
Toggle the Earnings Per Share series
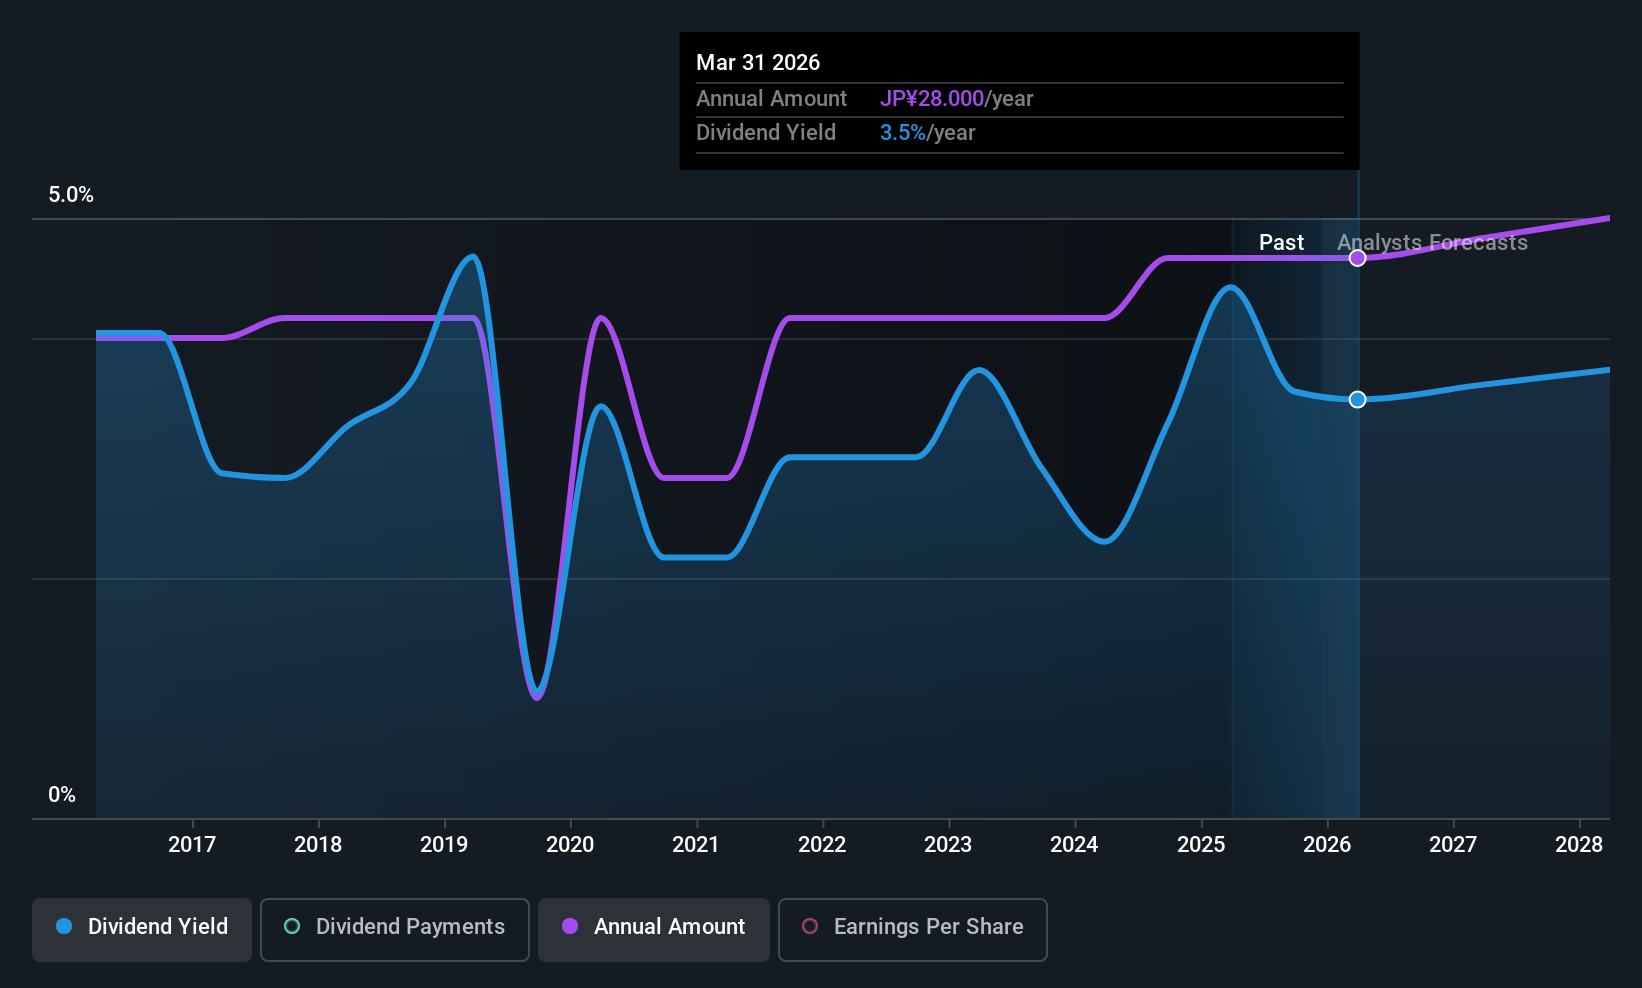(x=913, y=930)
